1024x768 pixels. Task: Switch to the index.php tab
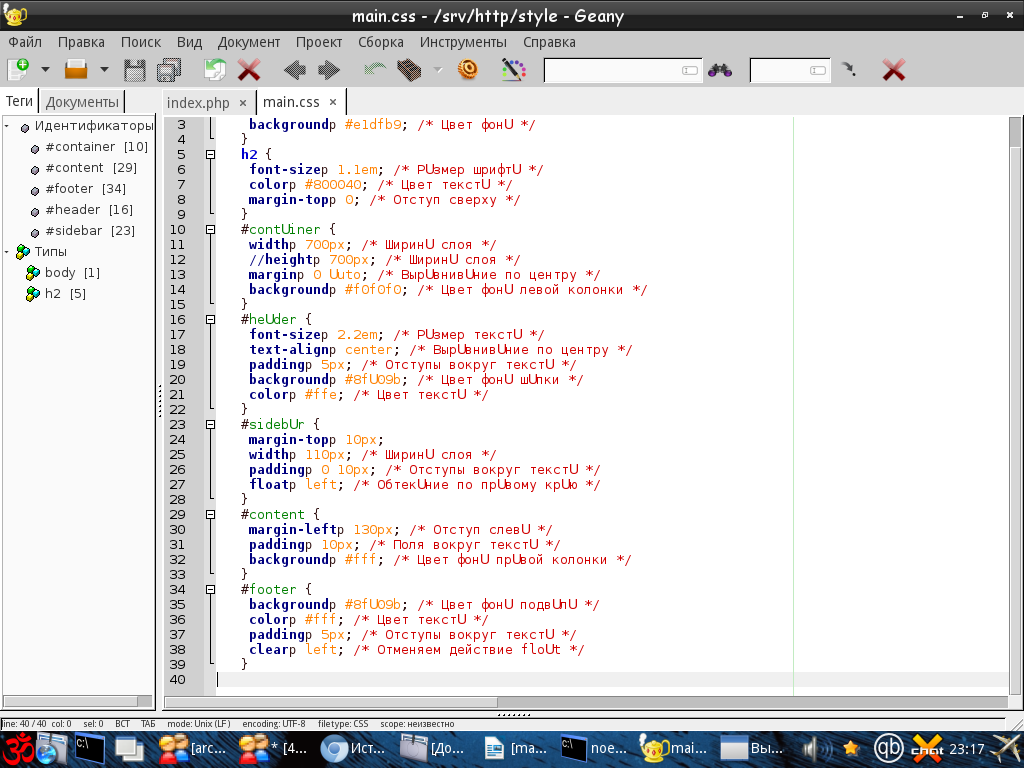coord(198,102)
